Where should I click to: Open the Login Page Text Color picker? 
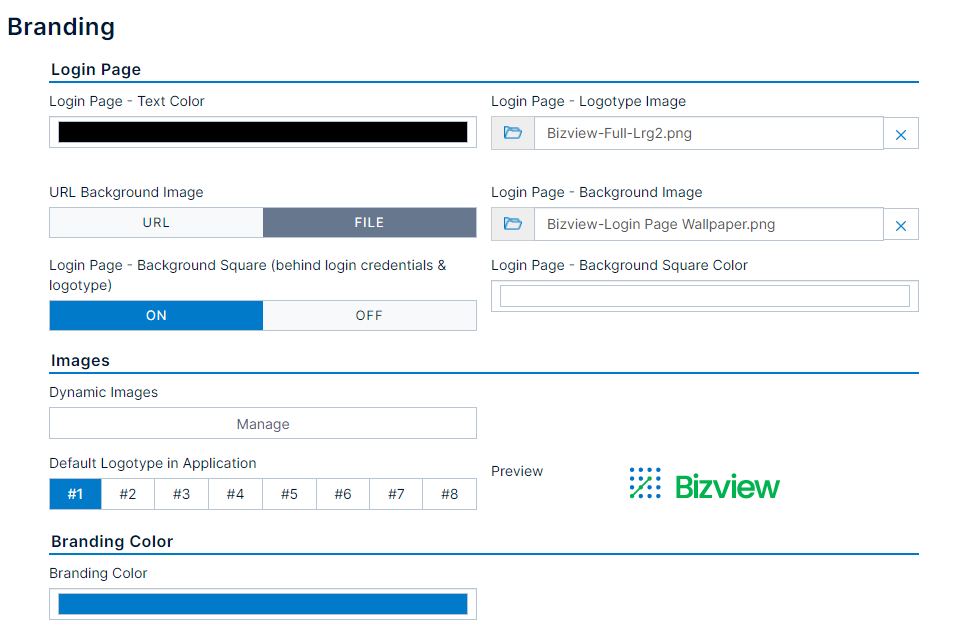click(x=263, y=132)
